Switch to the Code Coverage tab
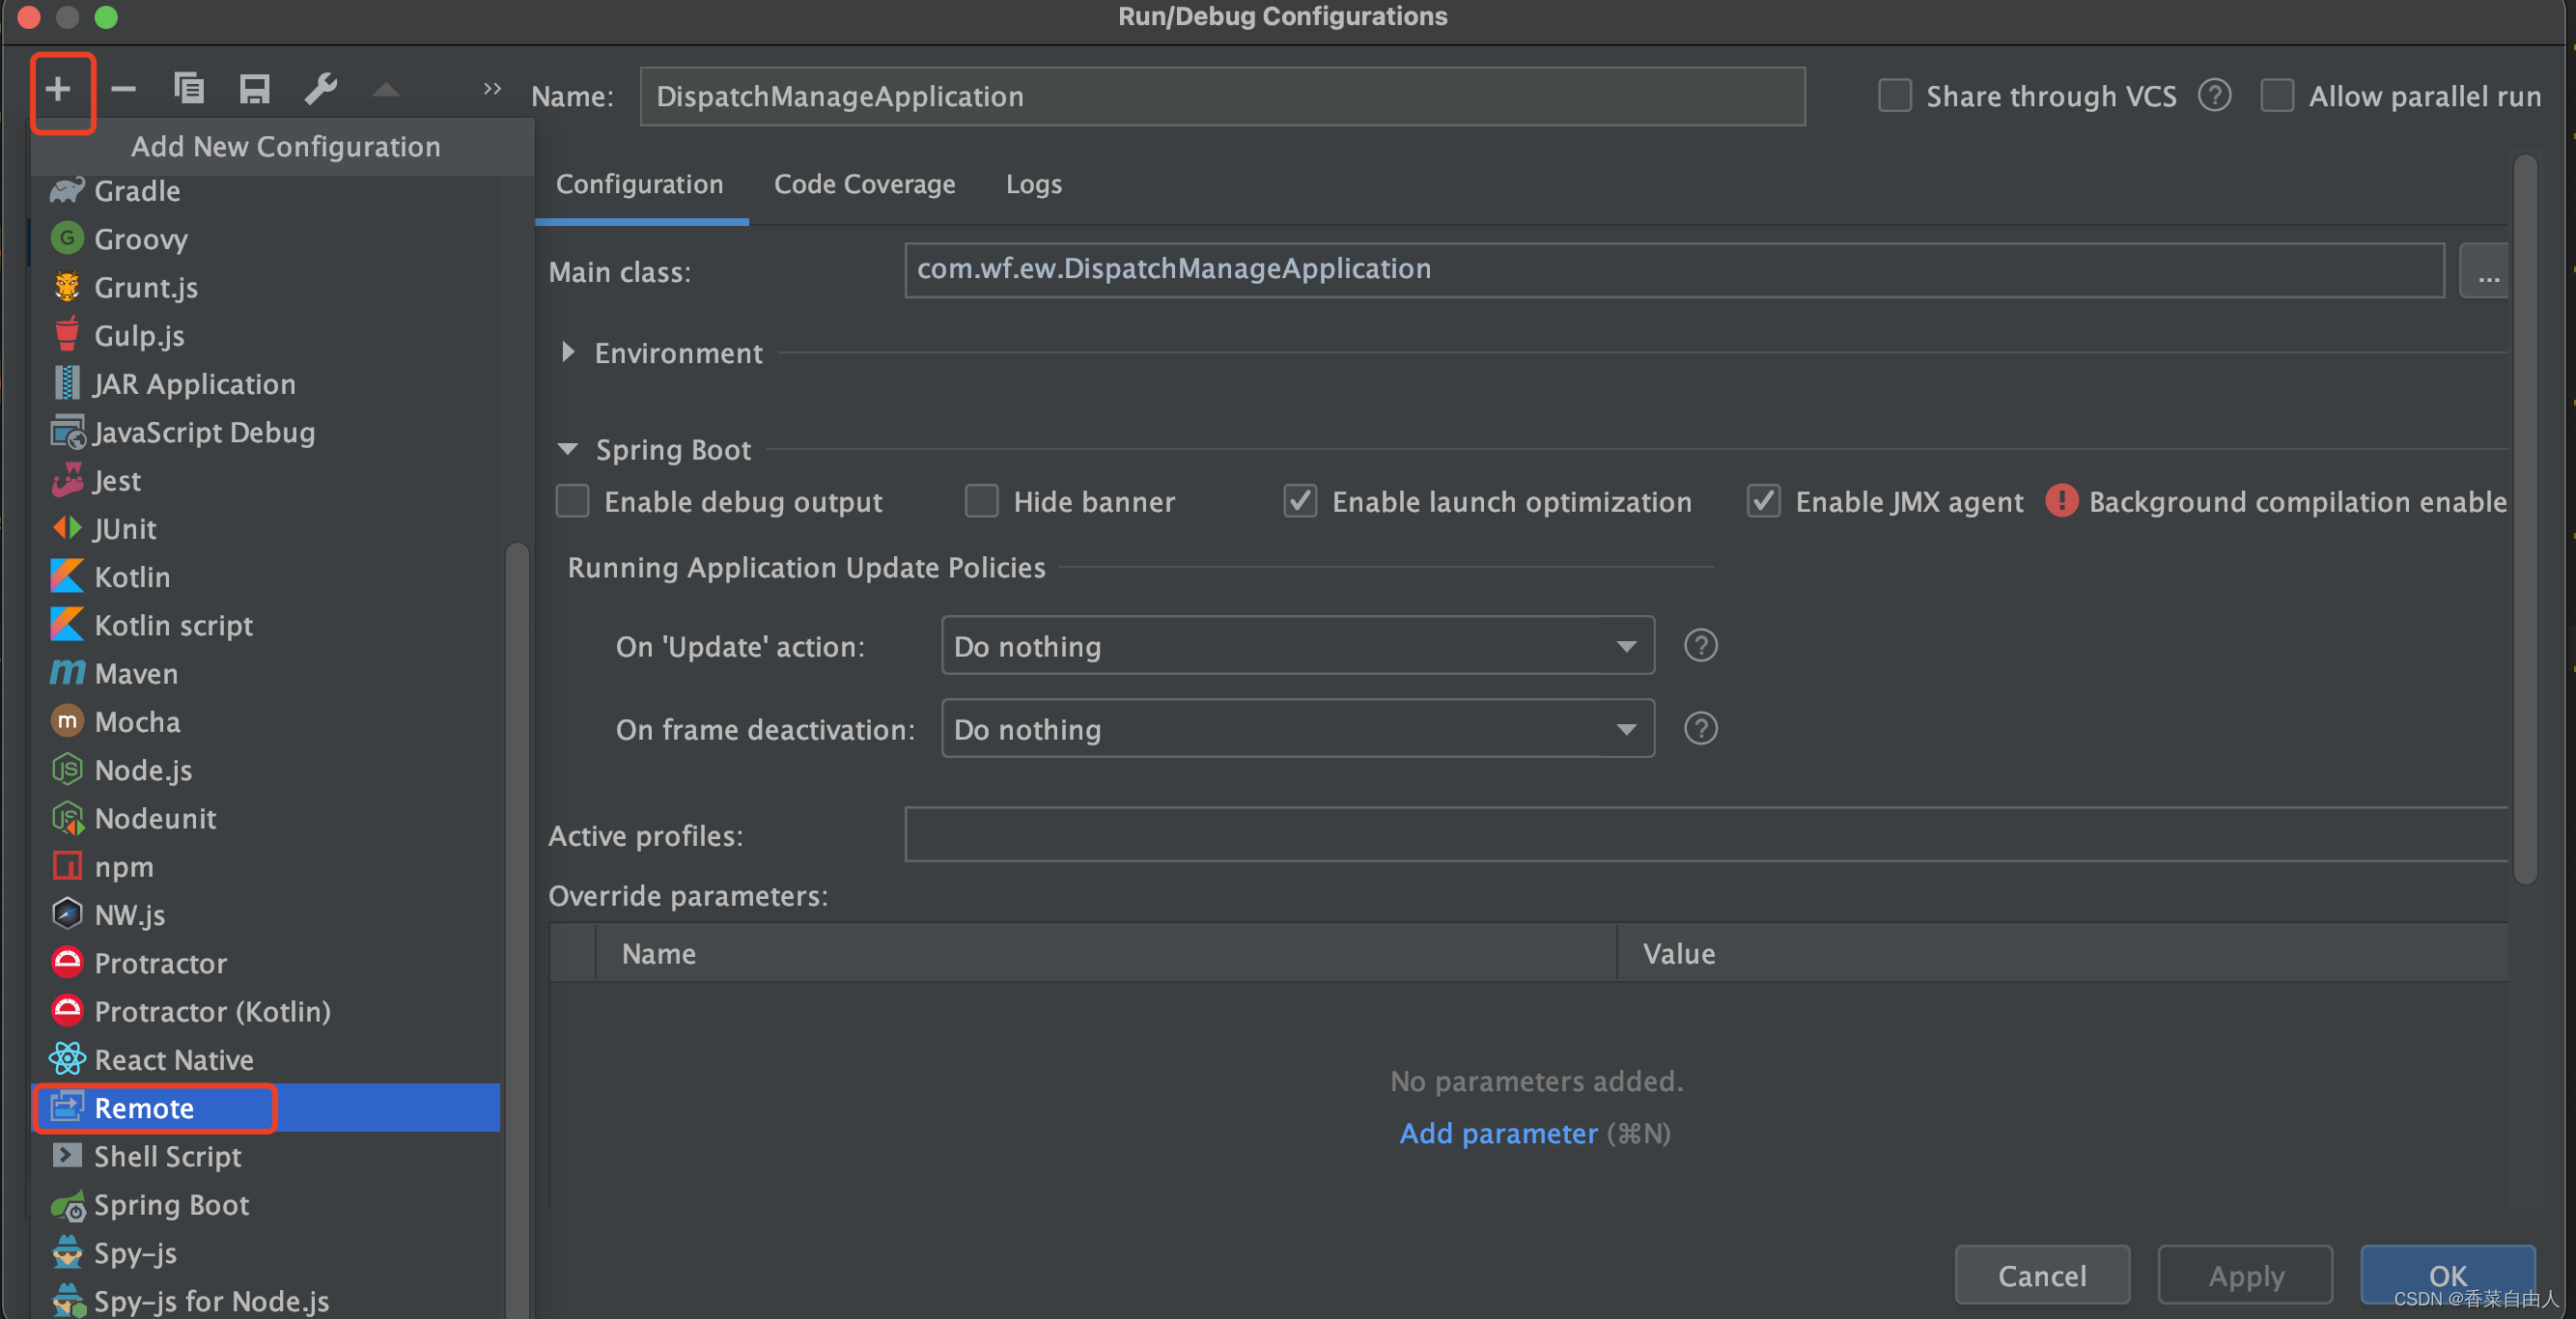The height and width of the screenshot is (1319, 2576). (x=864, y=184)
